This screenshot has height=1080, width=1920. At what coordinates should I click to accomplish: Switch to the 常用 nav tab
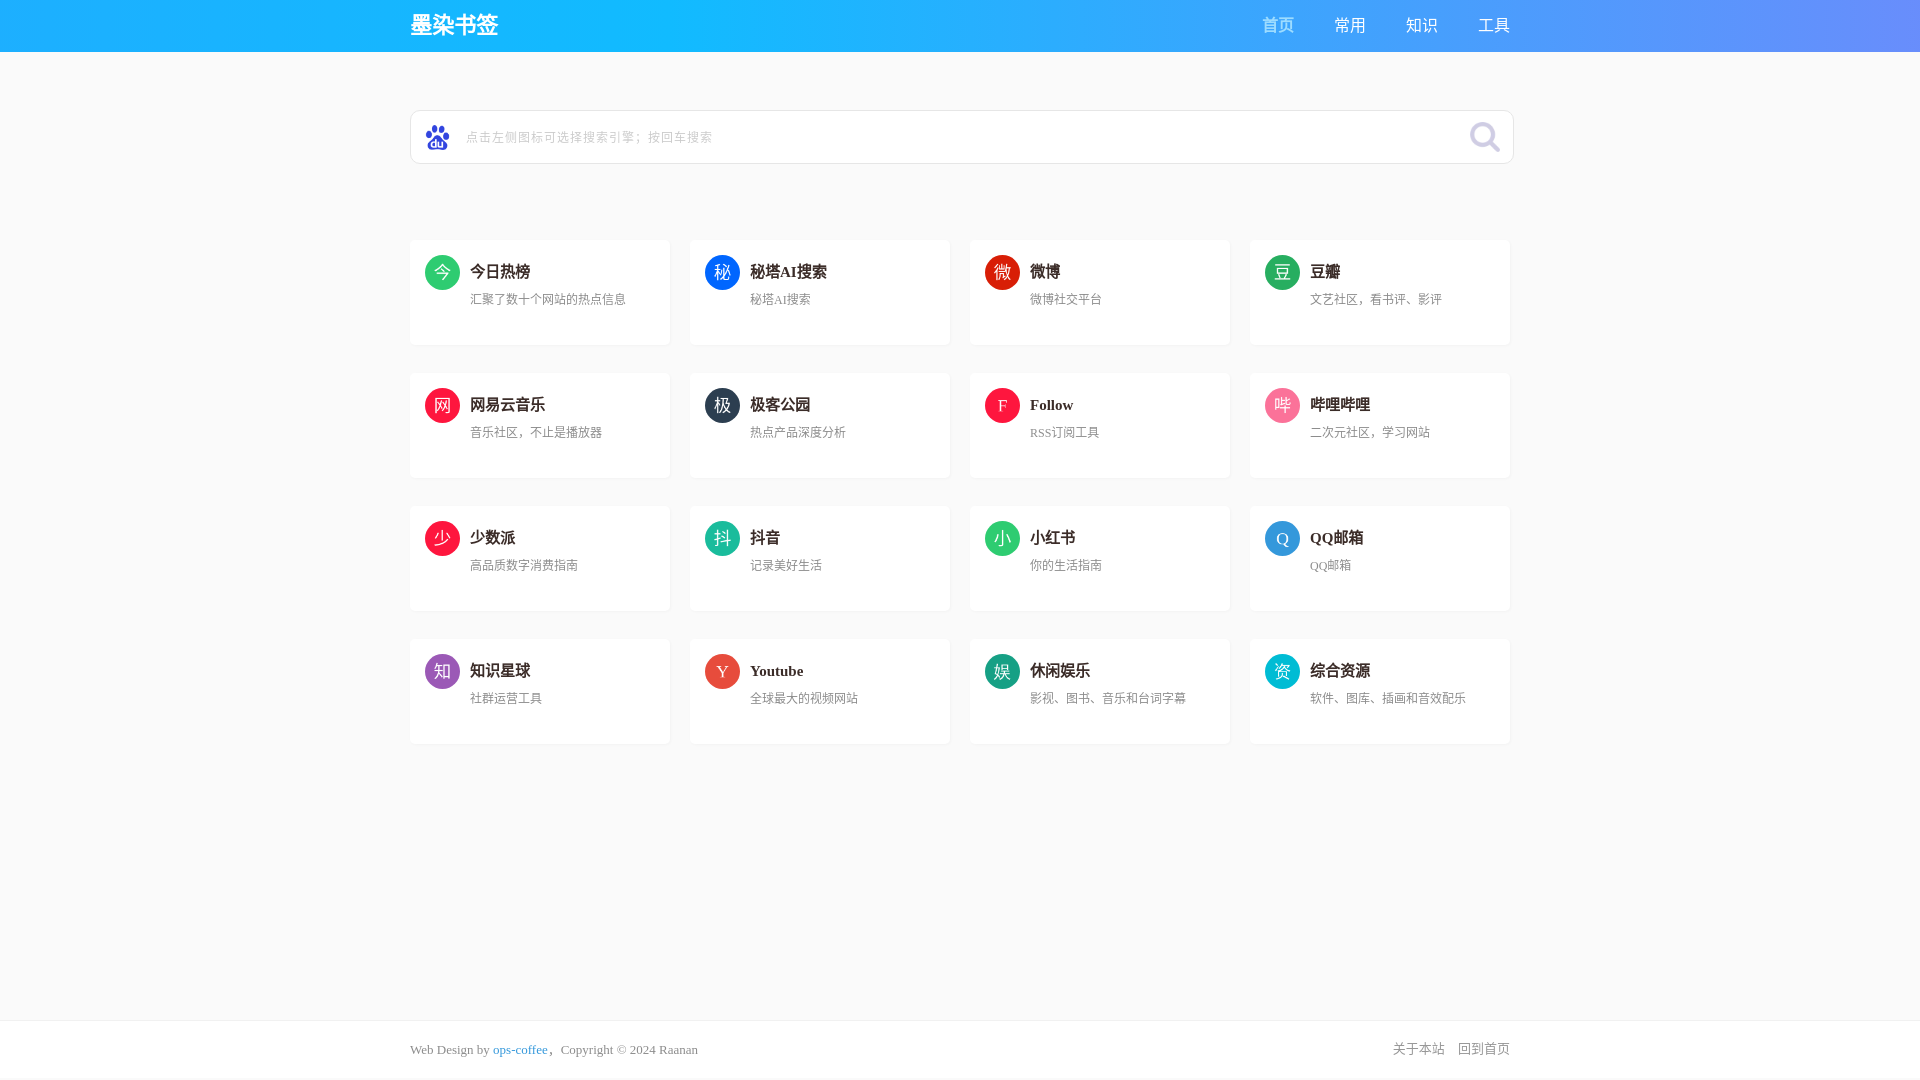(x=1350, y=25)
